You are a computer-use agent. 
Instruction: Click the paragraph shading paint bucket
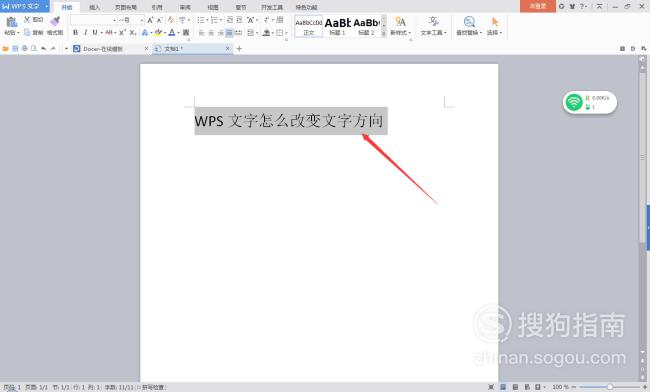coord(267,32)
